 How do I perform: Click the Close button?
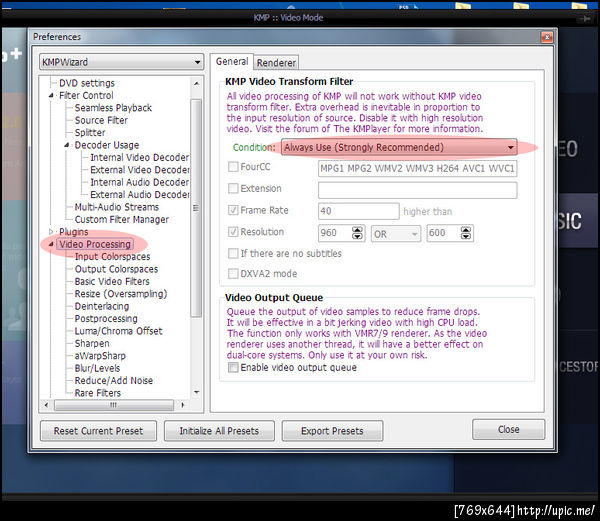(x=509, y=430)
